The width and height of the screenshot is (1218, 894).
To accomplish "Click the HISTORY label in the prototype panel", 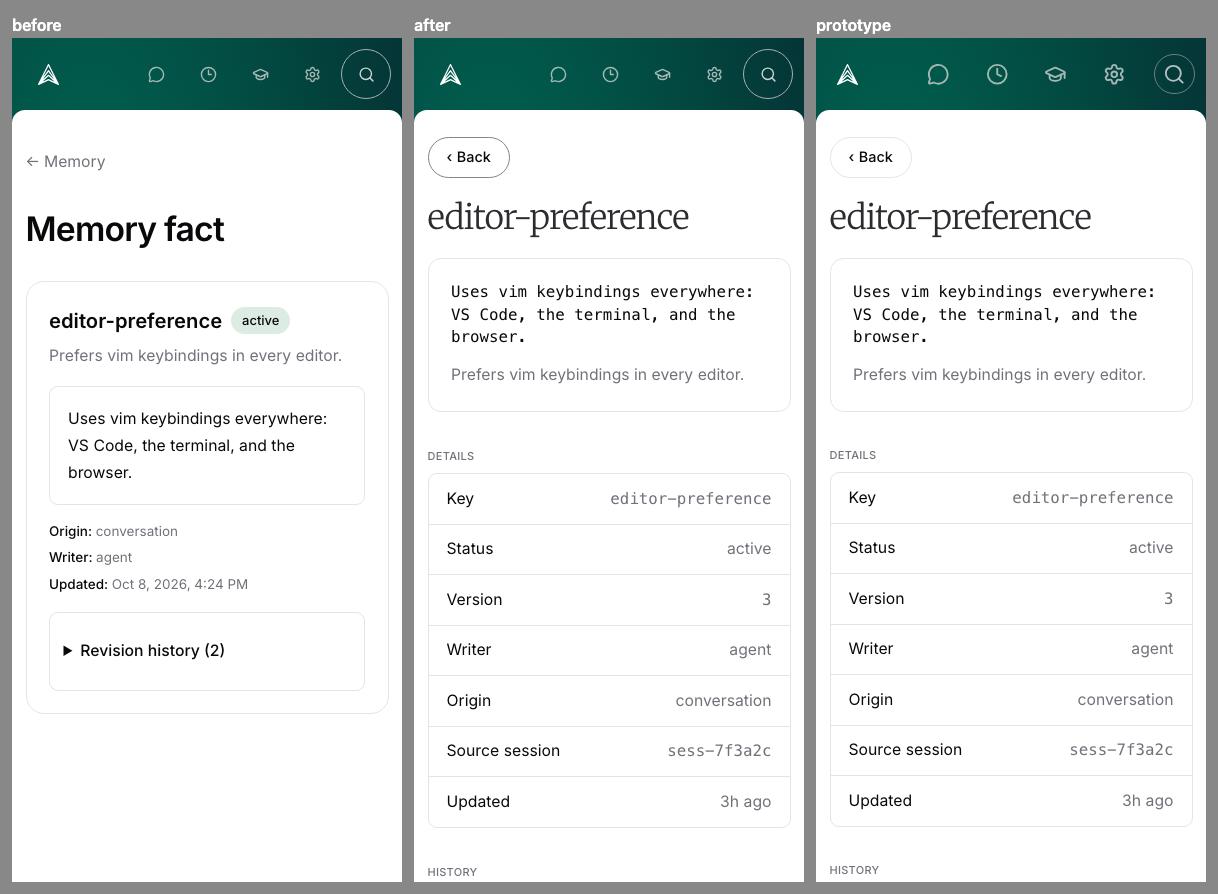I will pos(854,870).
